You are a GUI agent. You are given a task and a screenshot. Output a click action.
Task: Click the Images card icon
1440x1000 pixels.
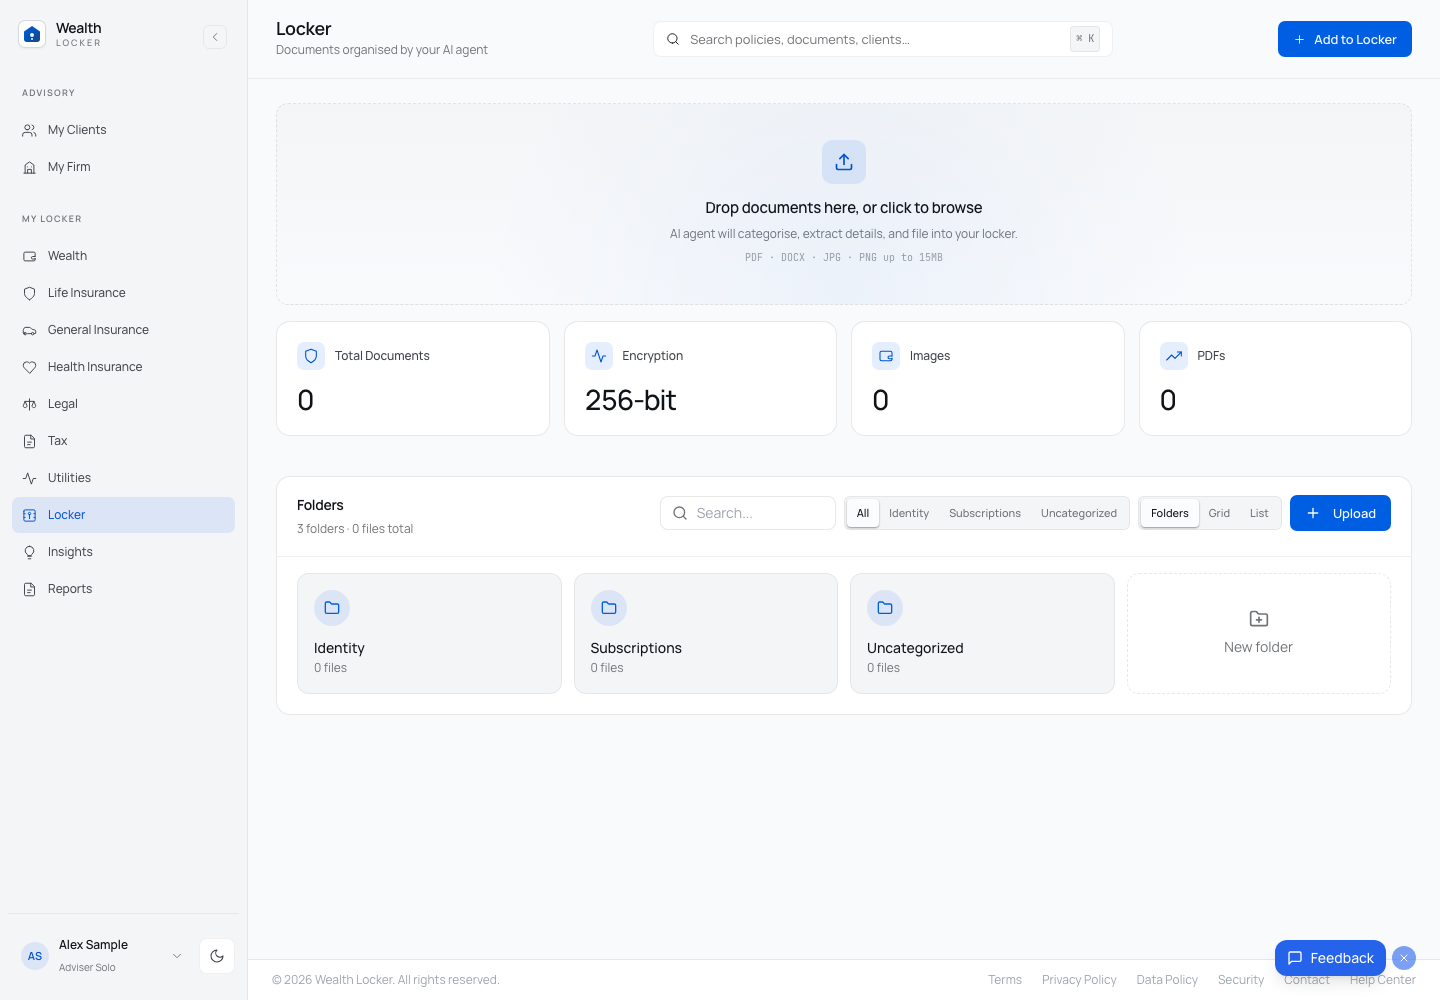click(x=886, y=356)
